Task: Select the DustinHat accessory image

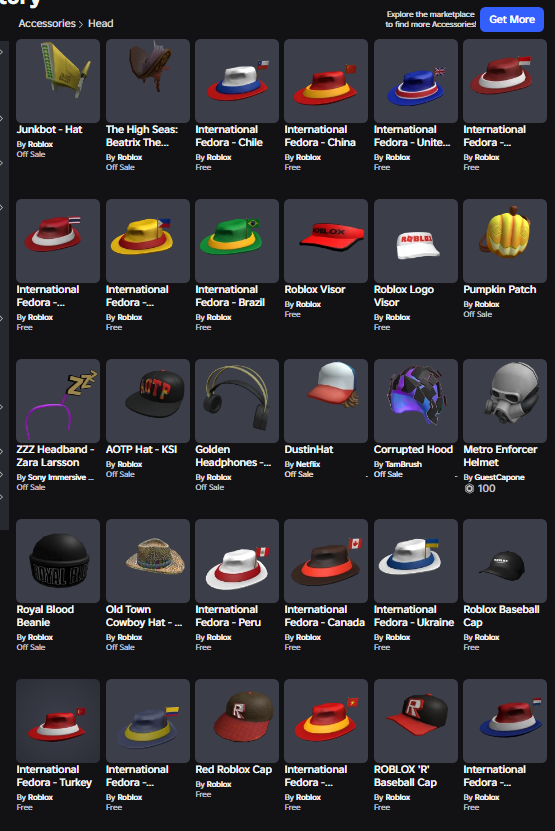Action: [x=326, y=401]
